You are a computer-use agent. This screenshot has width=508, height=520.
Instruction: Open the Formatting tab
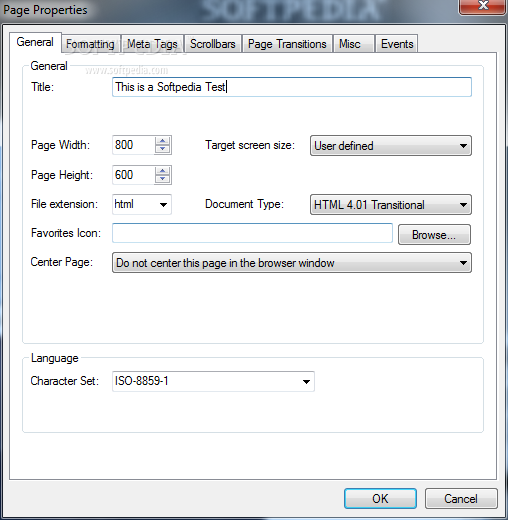pyautogui.click(x=91, y=44)
